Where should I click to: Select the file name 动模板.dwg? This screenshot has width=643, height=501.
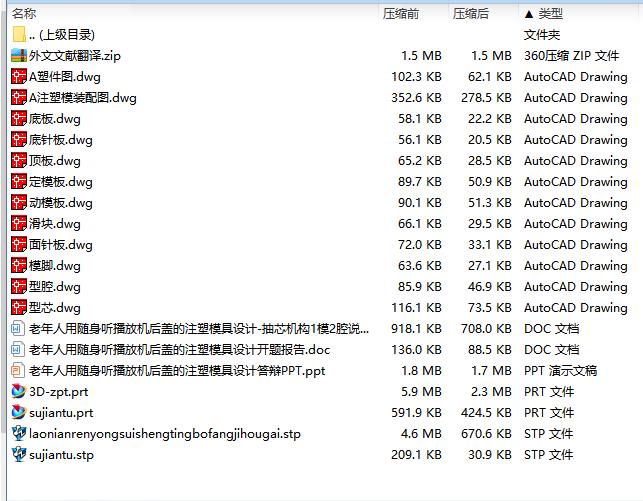61,203
